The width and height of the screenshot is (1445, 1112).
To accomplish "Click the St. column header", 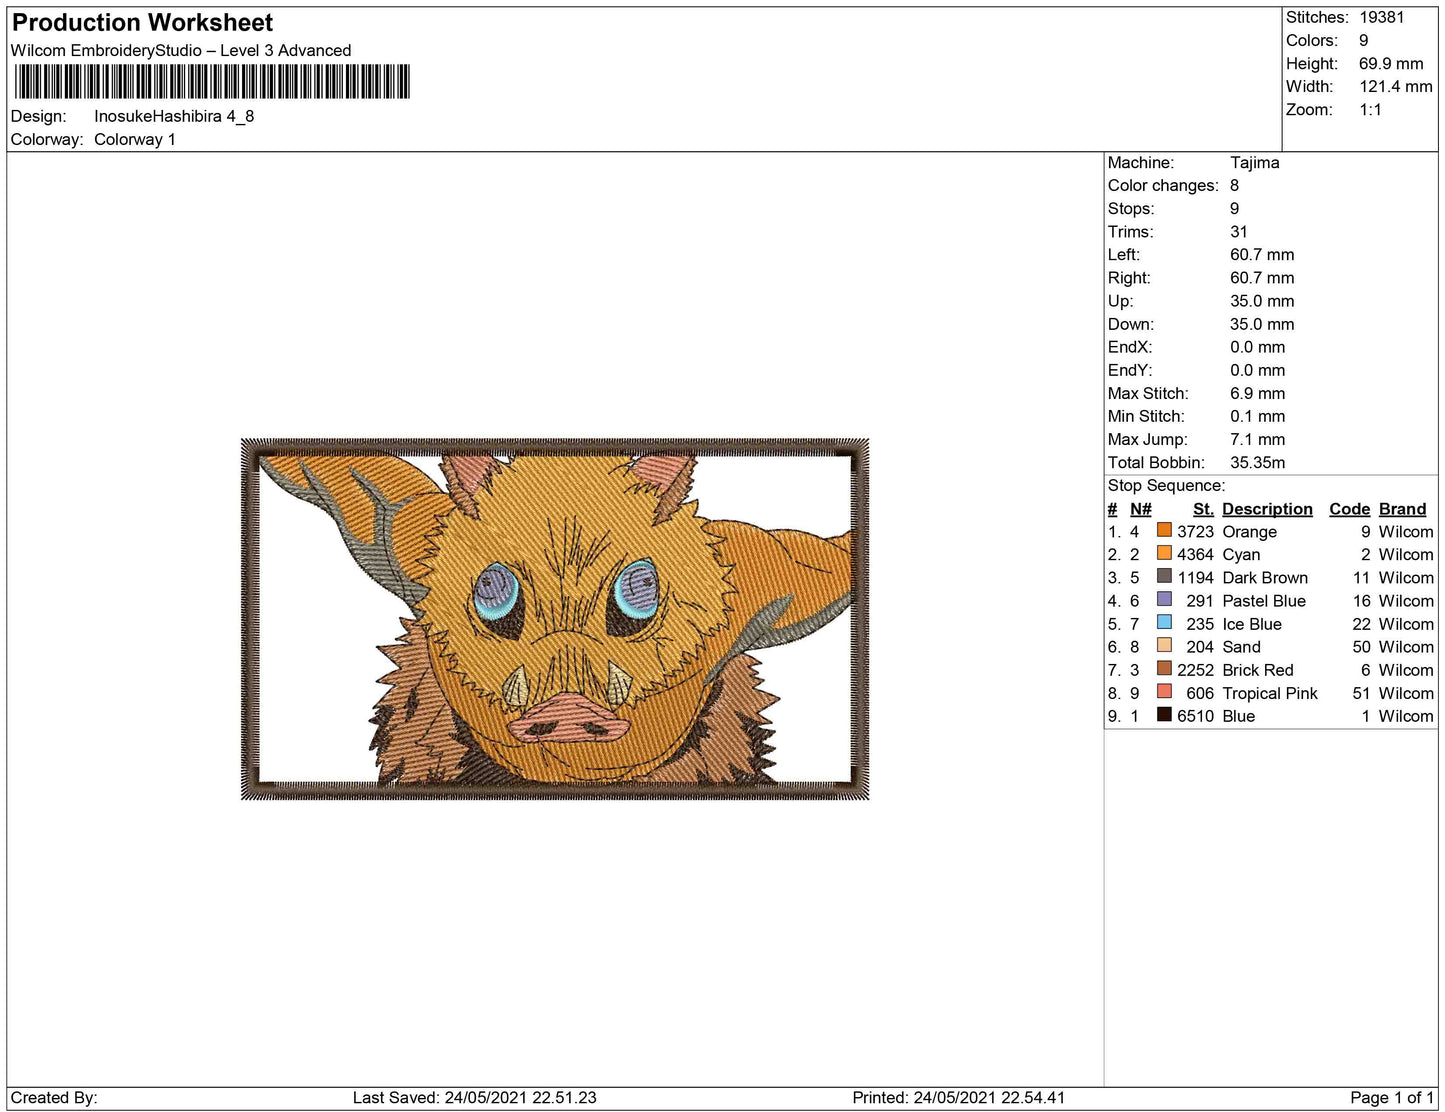I will tap(1203, 508).
